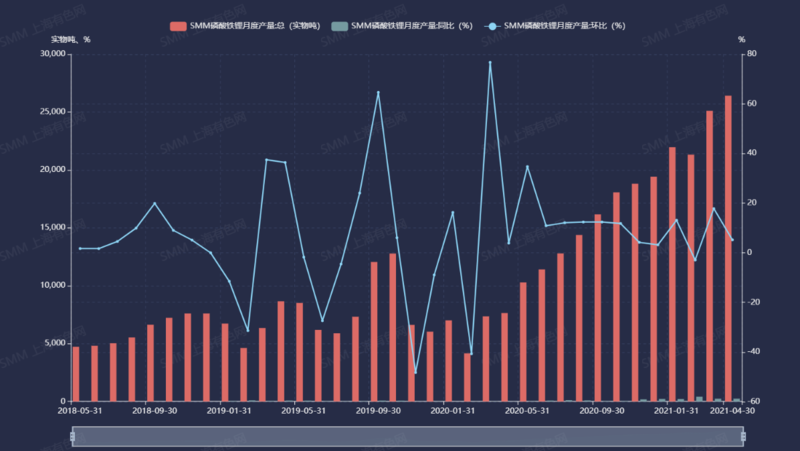Viewport: 800px width, 451px height.
Task: Click the 30,000 label on the left axis
Action: pos(50,54)
